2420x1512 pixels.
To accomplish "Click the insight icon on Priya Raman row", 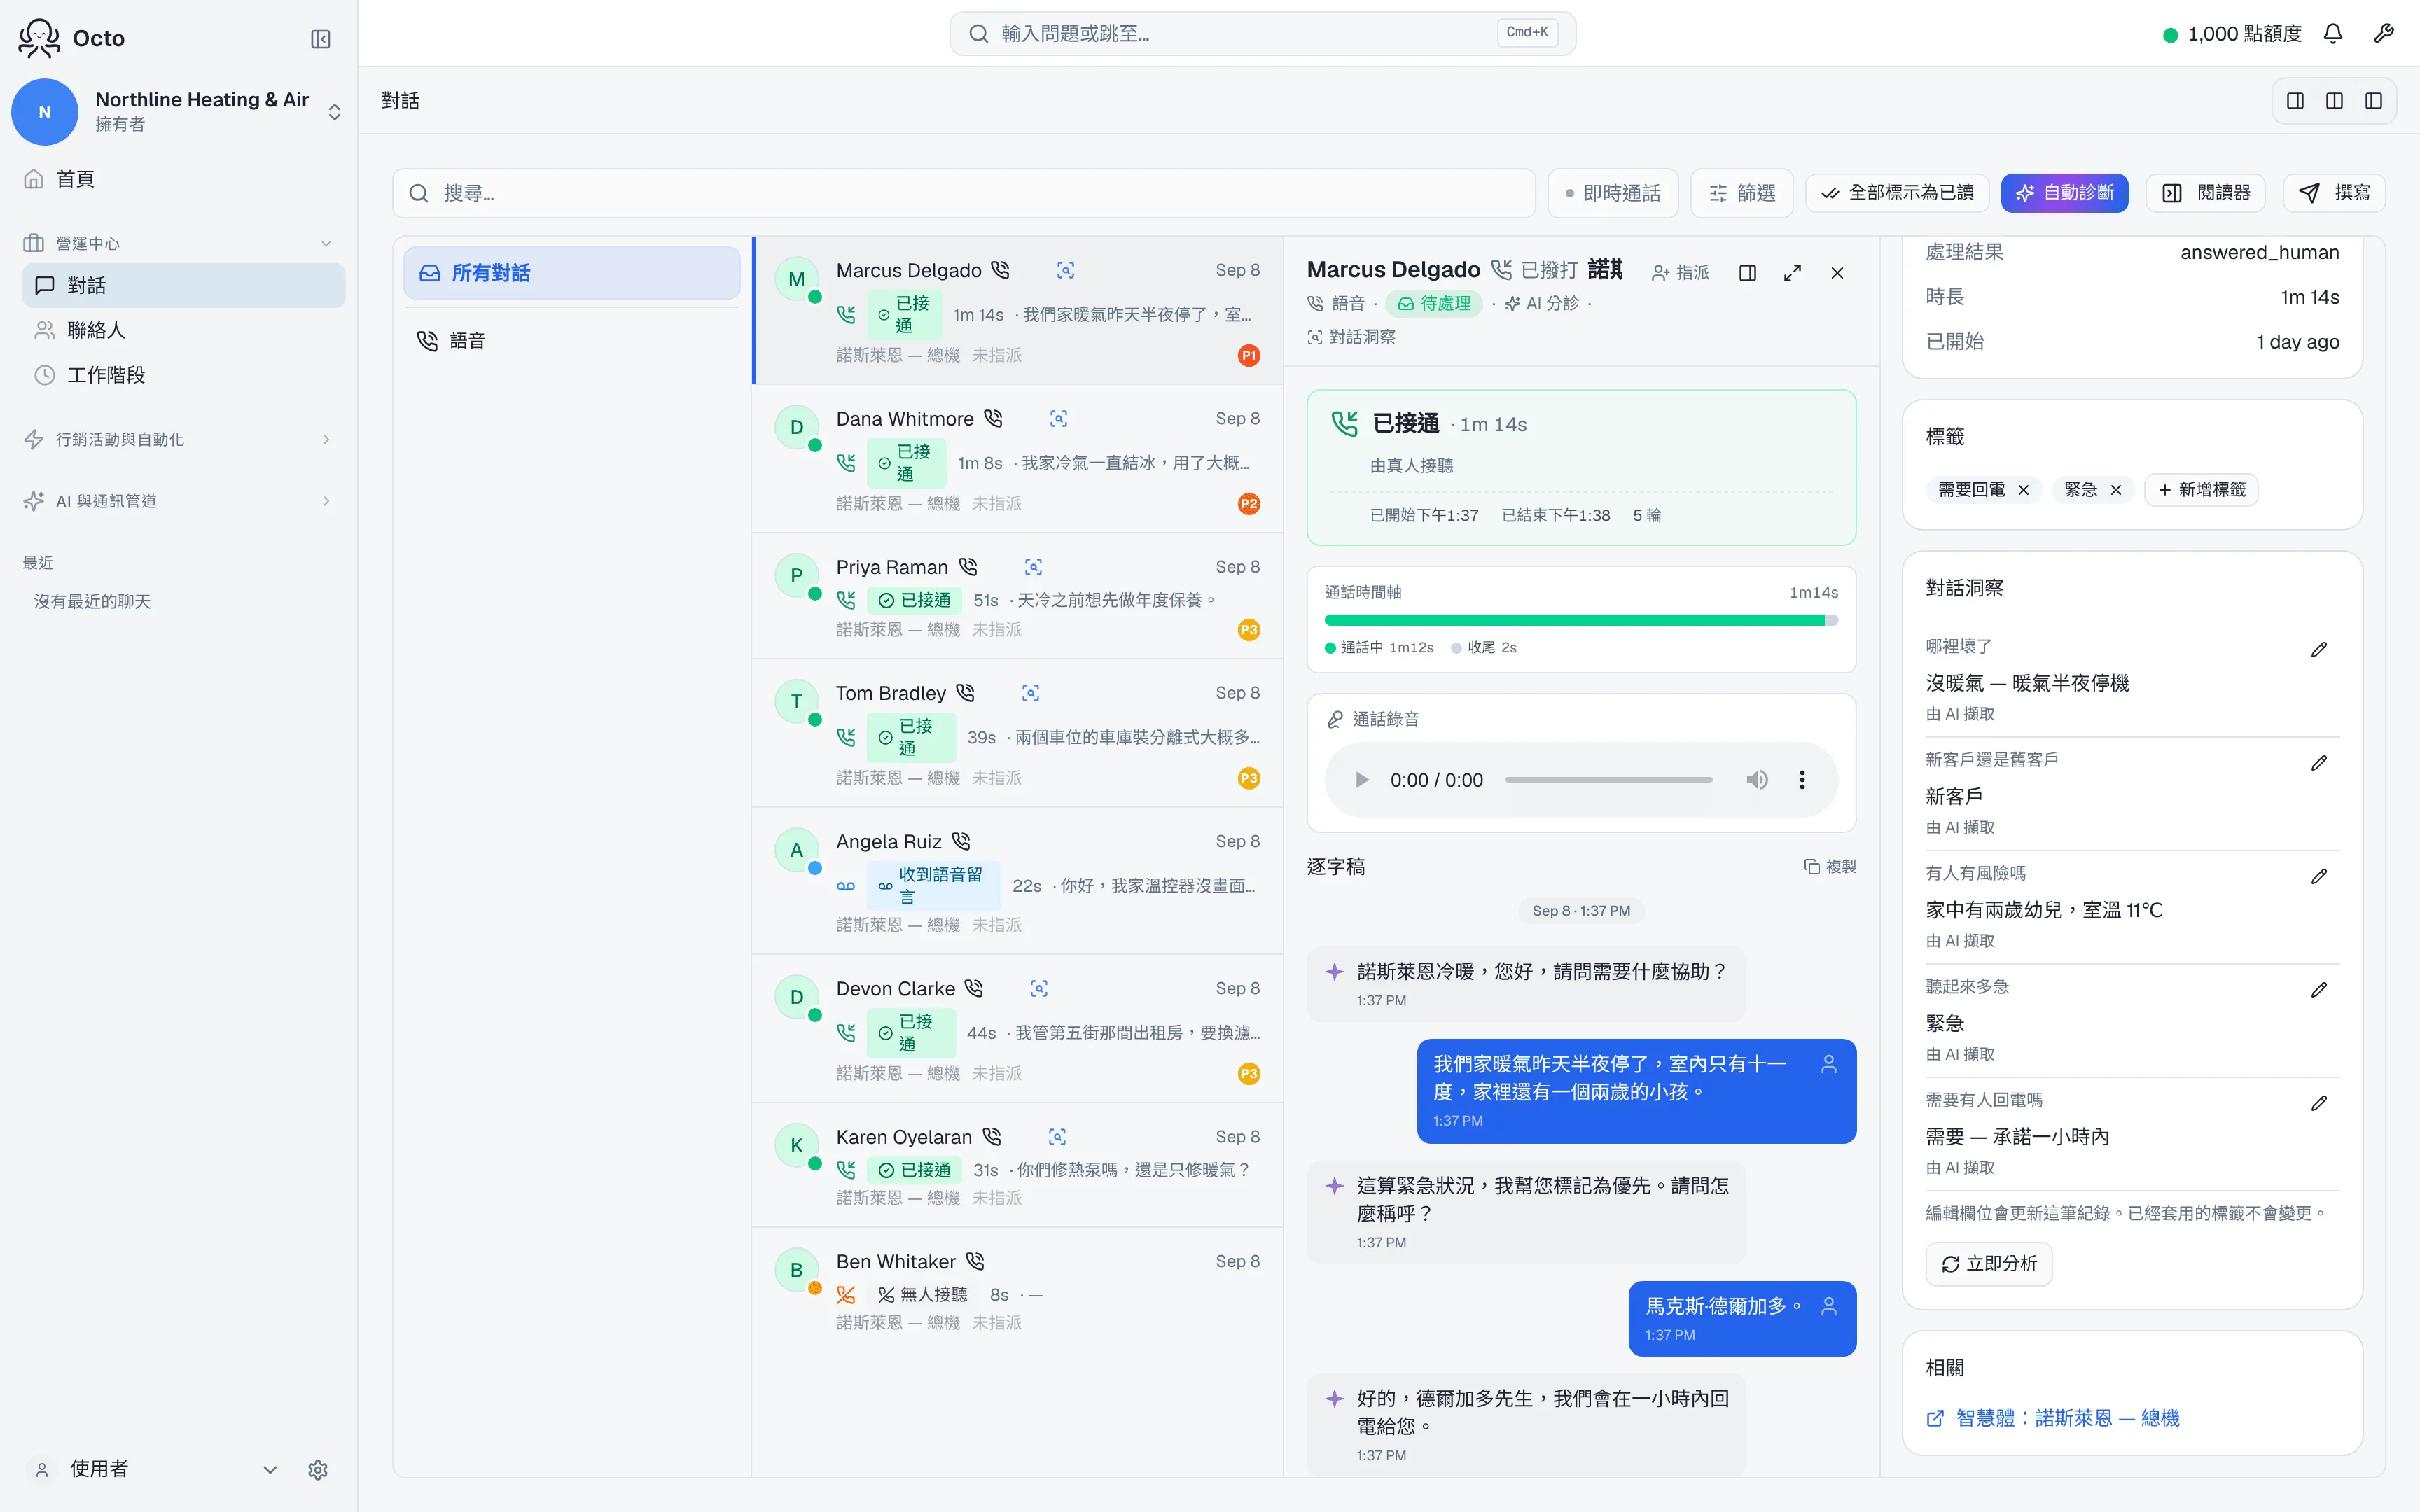I will coord(1034,567).
